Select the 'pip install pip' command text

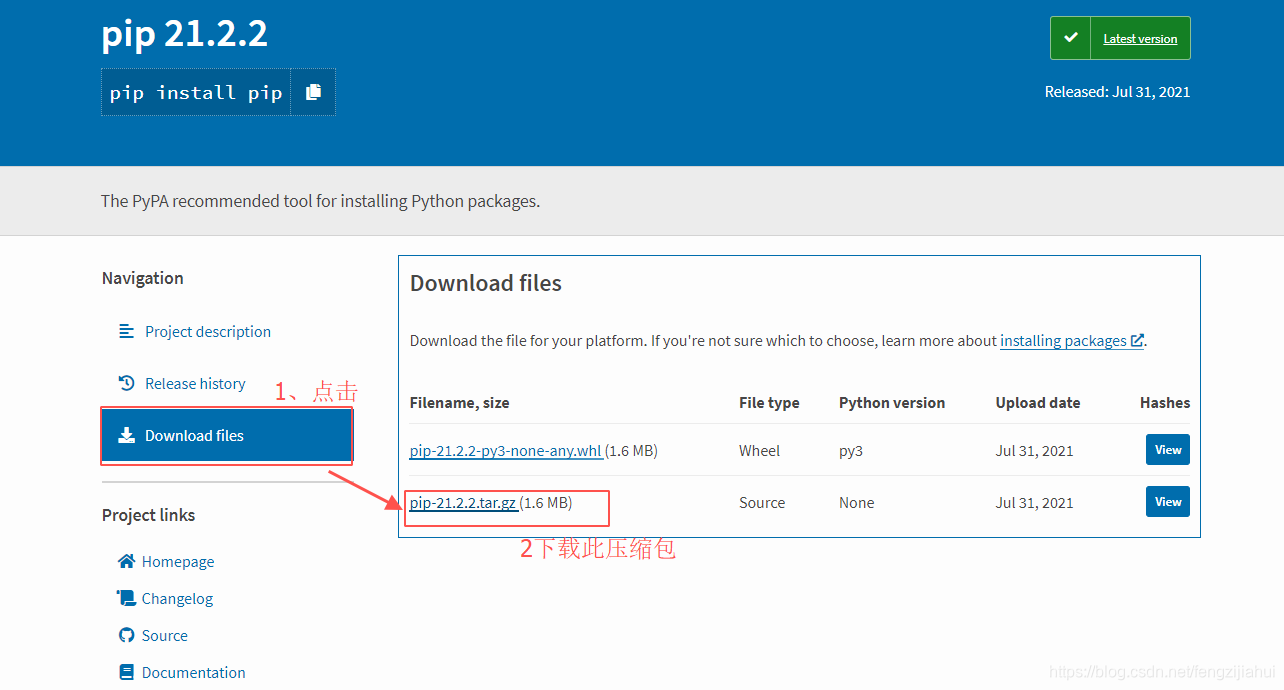coord(196,92)
